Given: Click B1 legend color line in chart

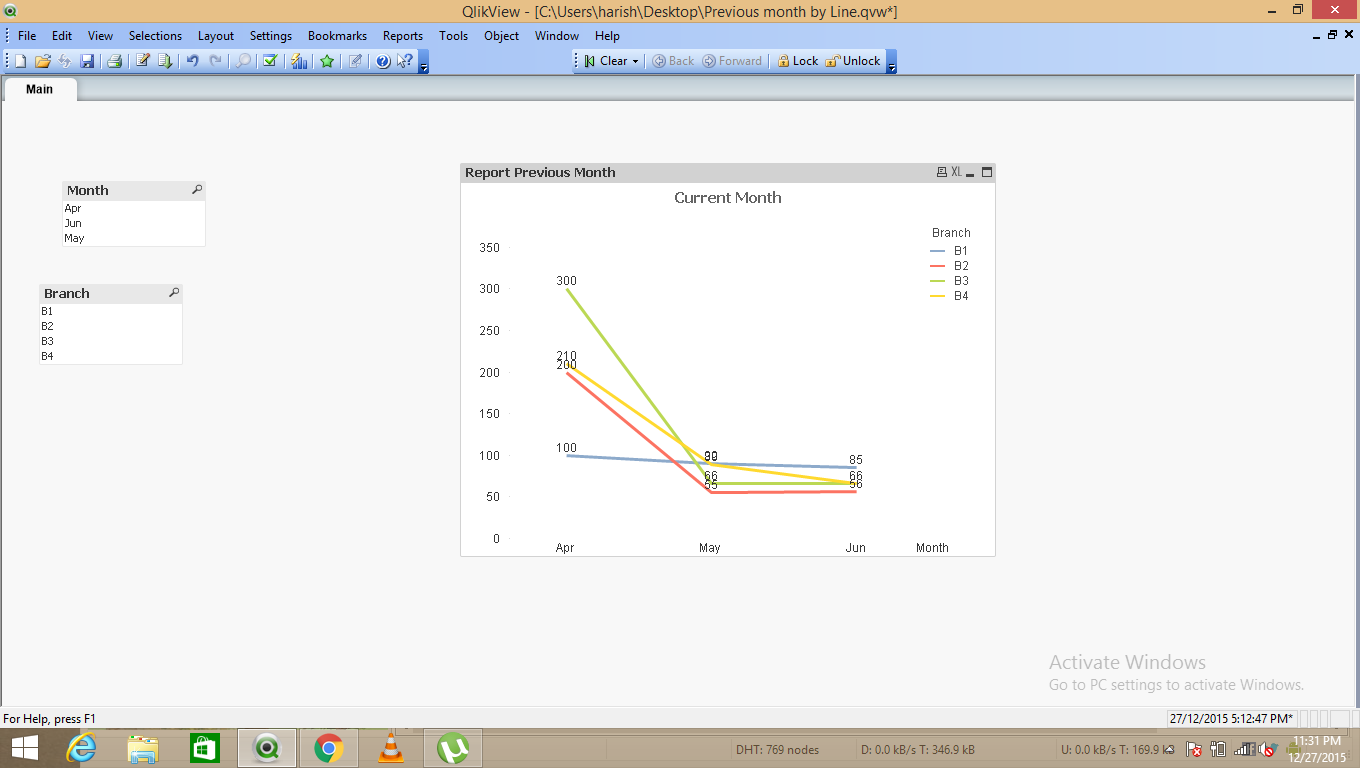Looking at the screenshot, I should [x=937, y=251].
